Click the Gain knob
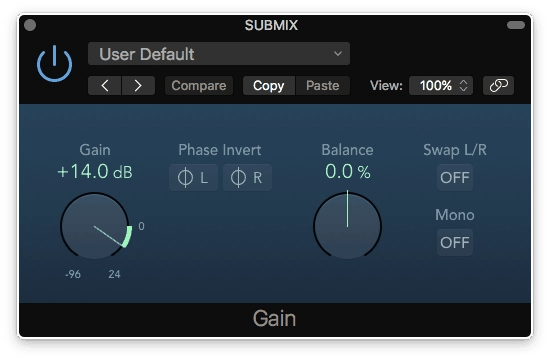Viewport: 550px width, 360px height. (x=95, y=226)
